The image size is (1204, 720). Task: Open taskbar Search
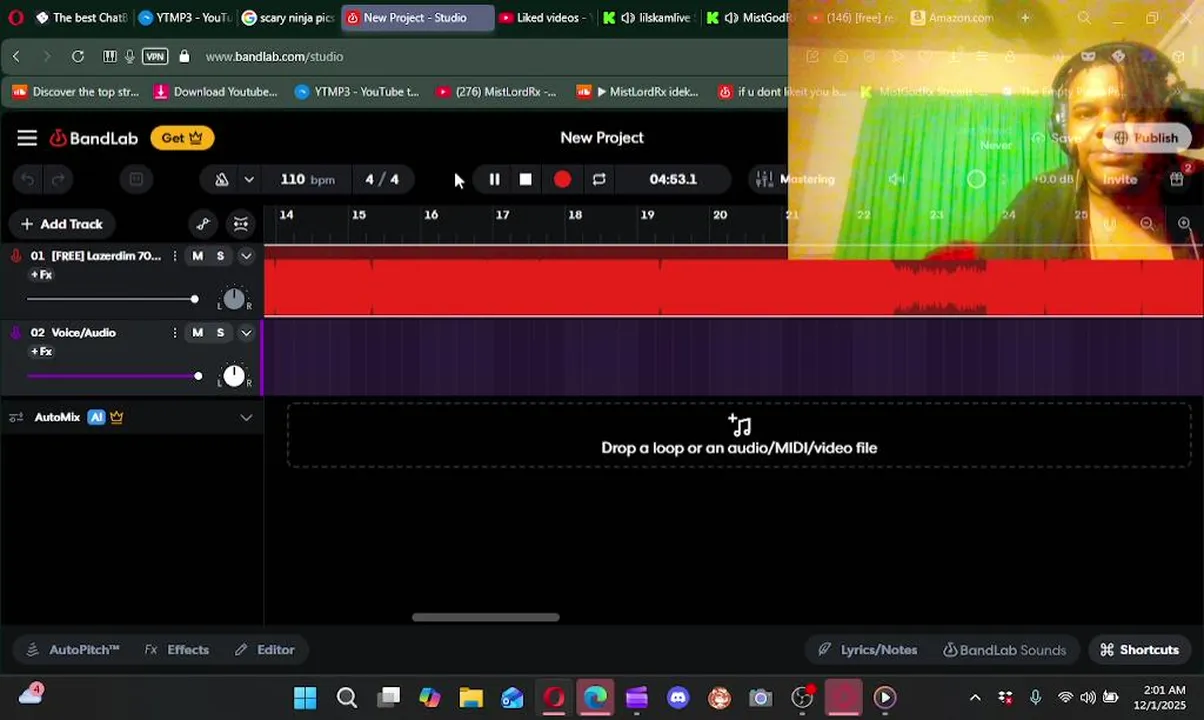click(x=347, y=698)
